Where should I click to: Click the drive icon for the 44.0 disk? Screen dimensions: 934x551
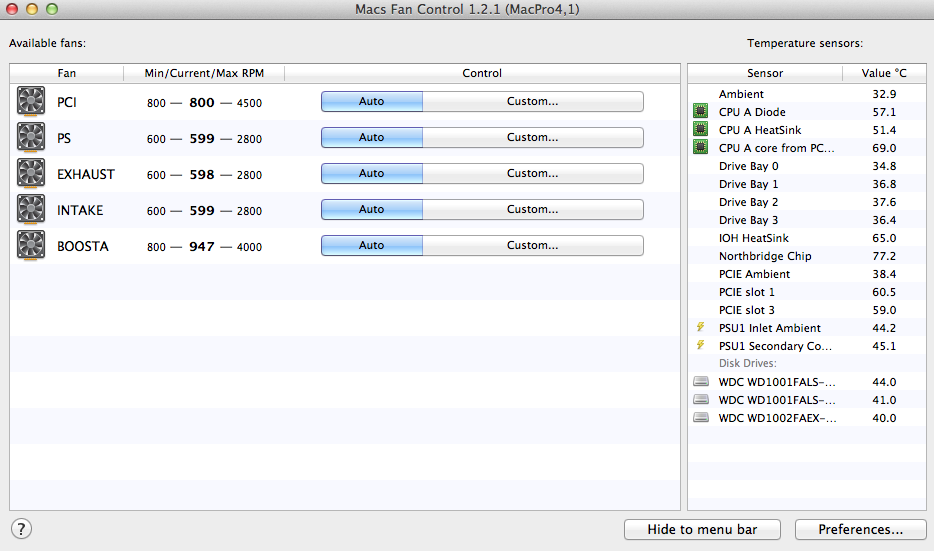[701, 381]
